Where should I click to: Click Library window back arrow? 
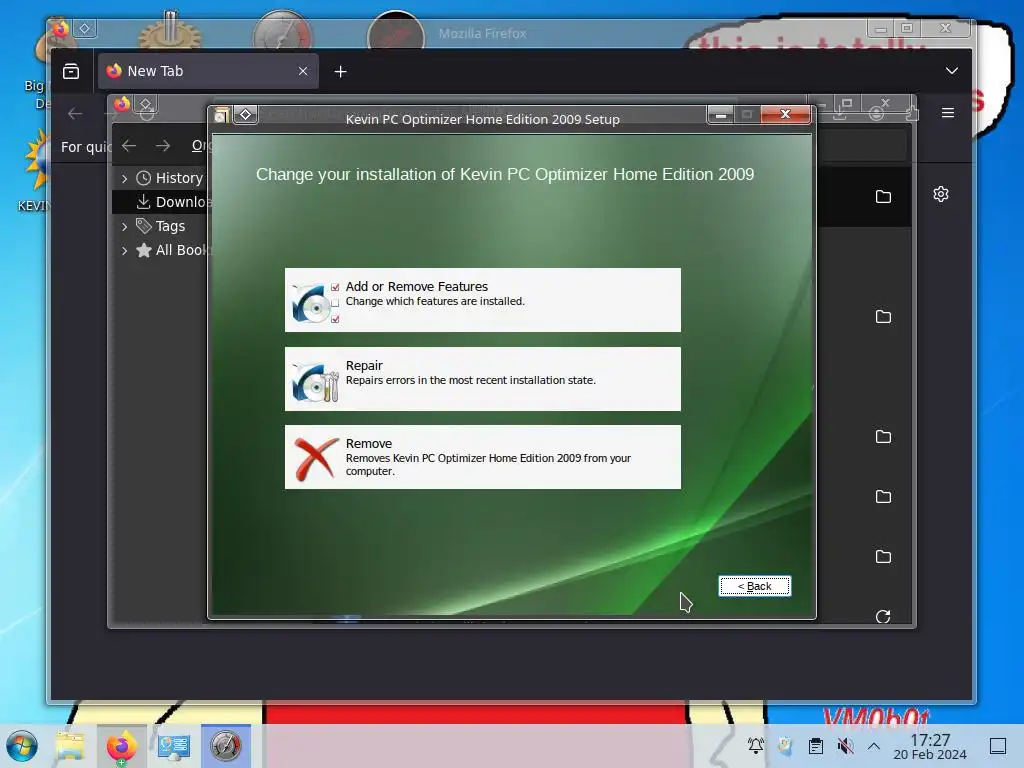129,146
